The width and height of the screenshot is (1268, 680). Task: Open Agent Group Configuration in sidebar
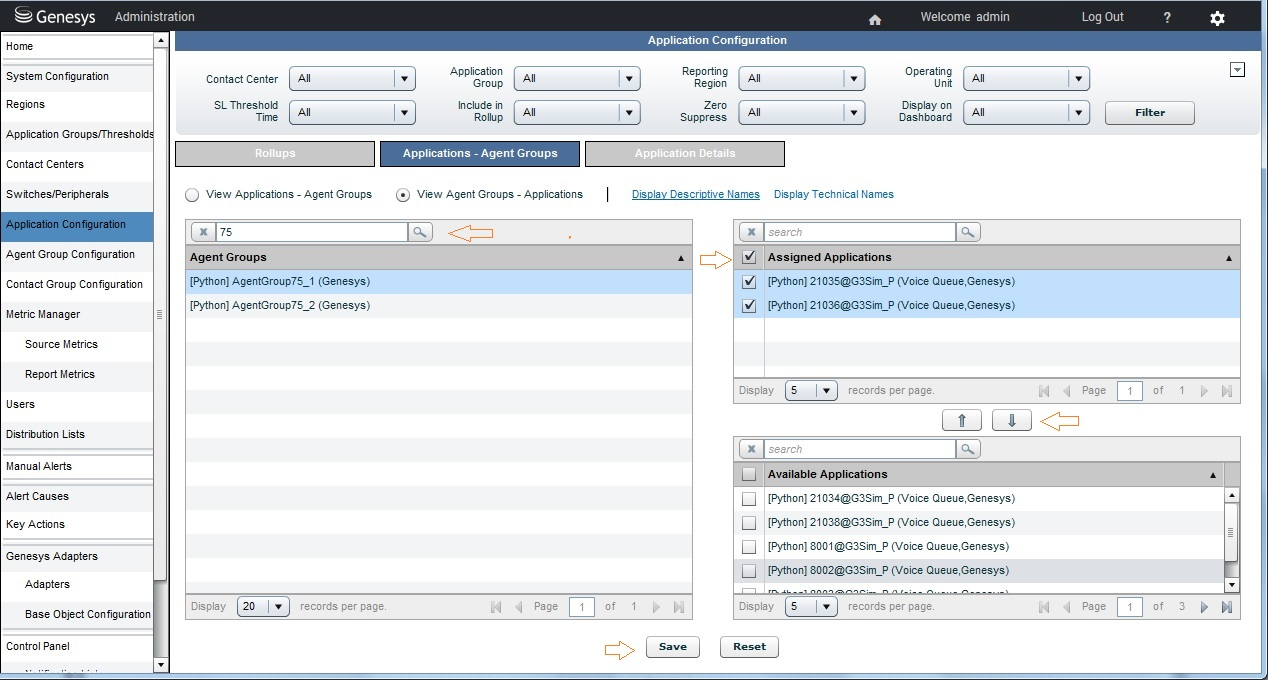coord(77,255)
